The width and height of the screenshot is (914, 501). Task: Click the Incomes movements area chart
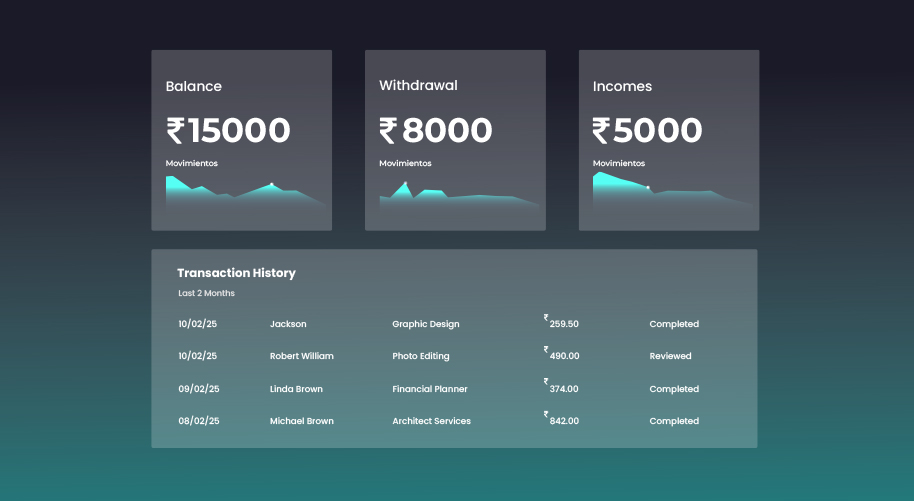tap(670, 191)
